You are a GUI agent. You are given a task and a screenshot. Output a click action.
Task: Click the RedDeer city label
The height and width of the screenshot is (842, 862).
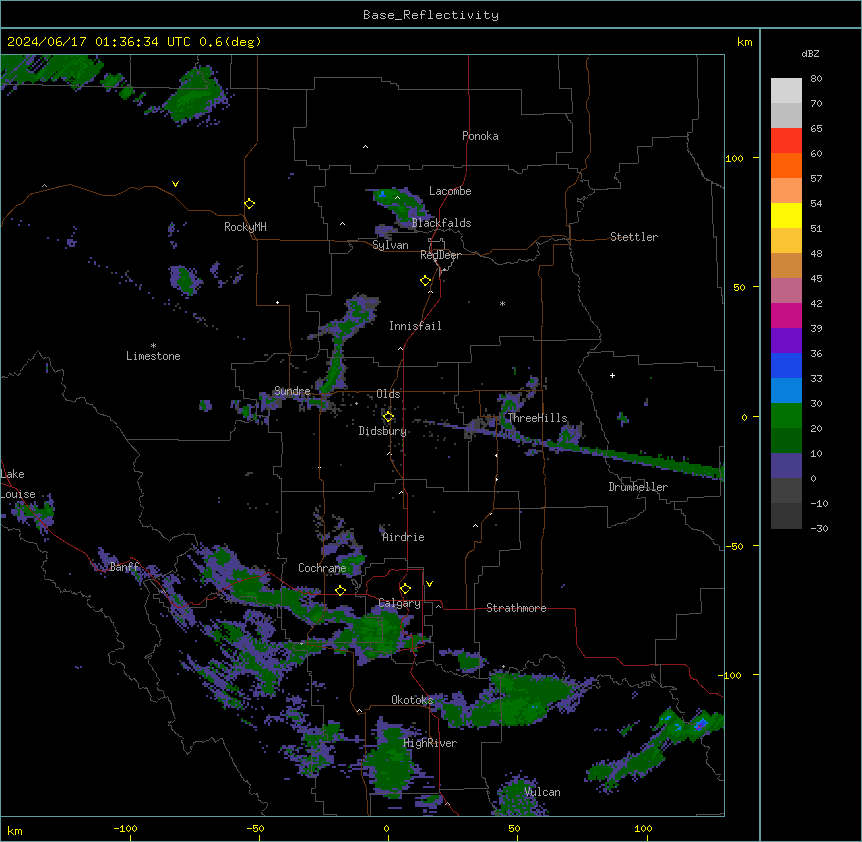tap(440, 255)
